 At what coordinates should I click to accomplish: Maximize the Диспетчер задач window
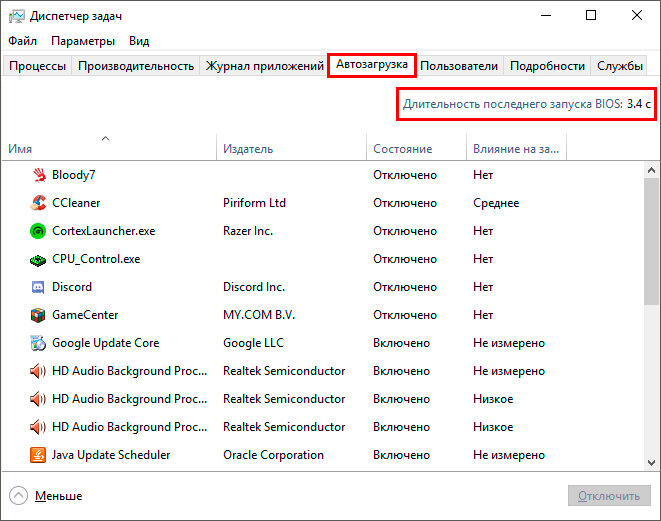tap(591, 16)
